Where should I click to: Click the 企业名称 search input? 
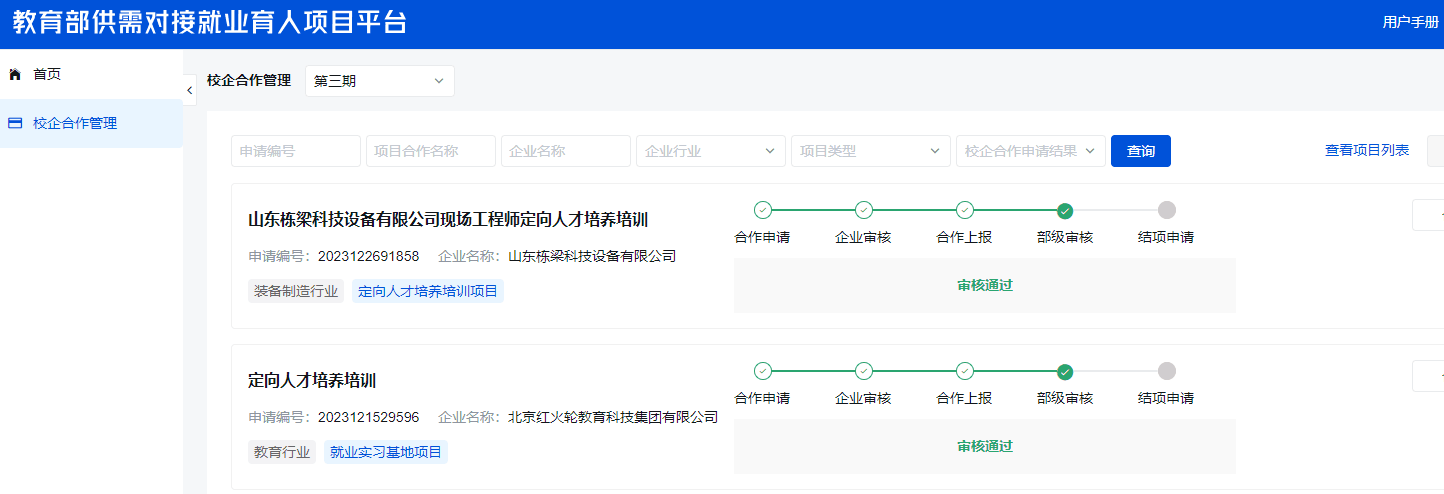point(565,151)
